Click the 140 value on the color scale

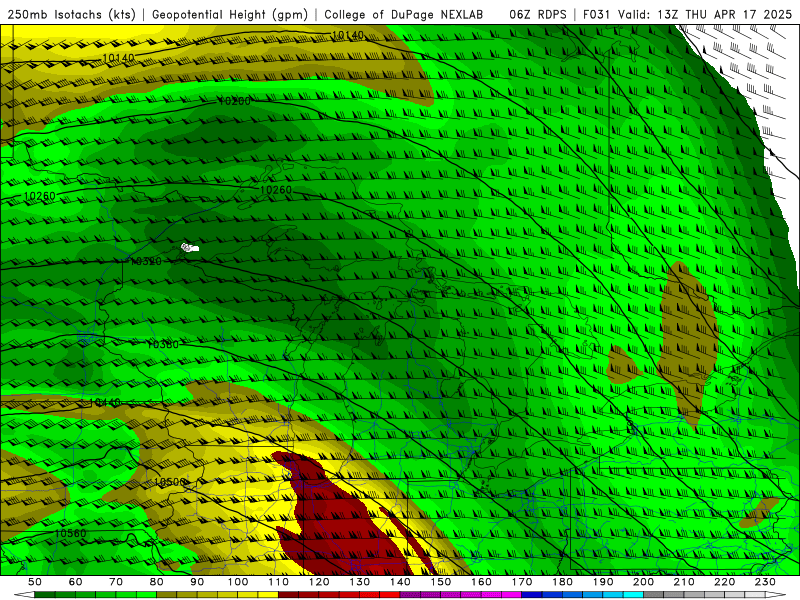click(401, 582)
